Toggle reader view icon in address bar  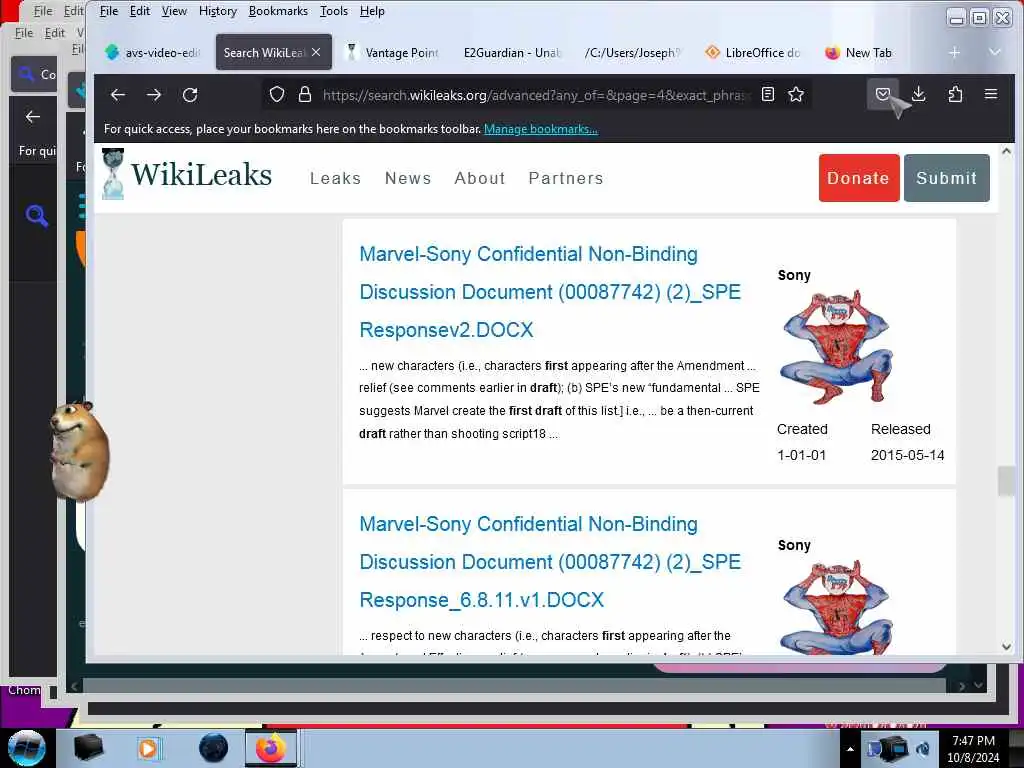pos(768,95)
